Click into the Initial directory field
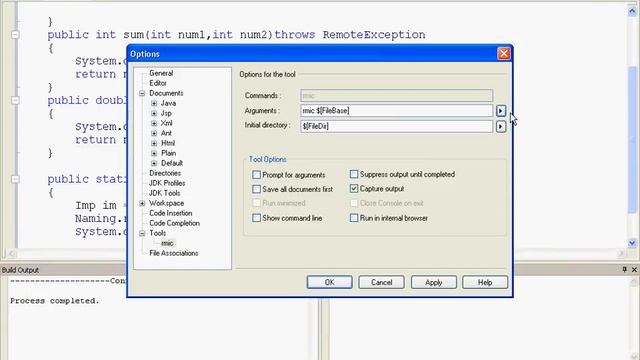The height and width of the screenshot is (360, 640). tap(397, 127)
